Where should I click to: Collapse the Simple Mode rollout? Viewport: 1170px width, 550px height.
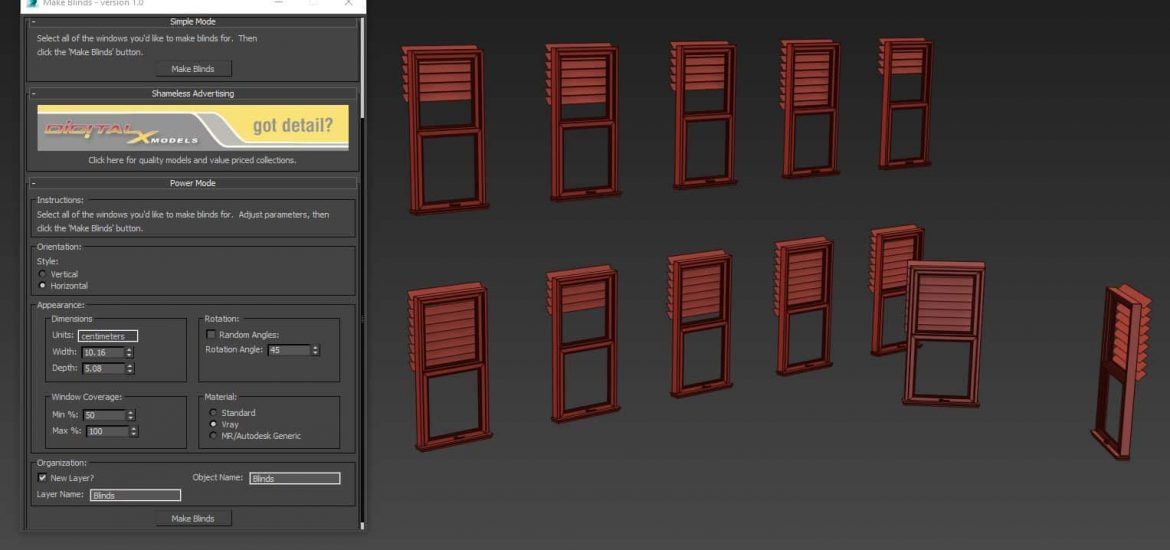[x=33, y=21]
